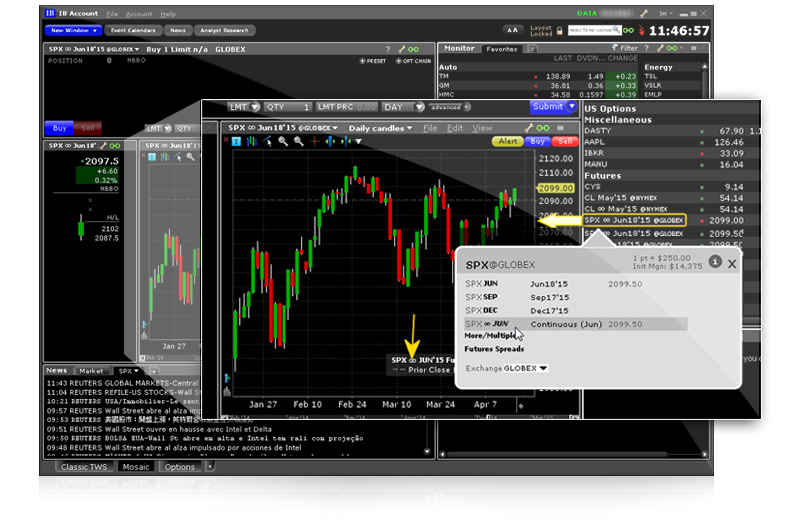
Task: Switch to the Options layout tab
Action: coord(179,467)
